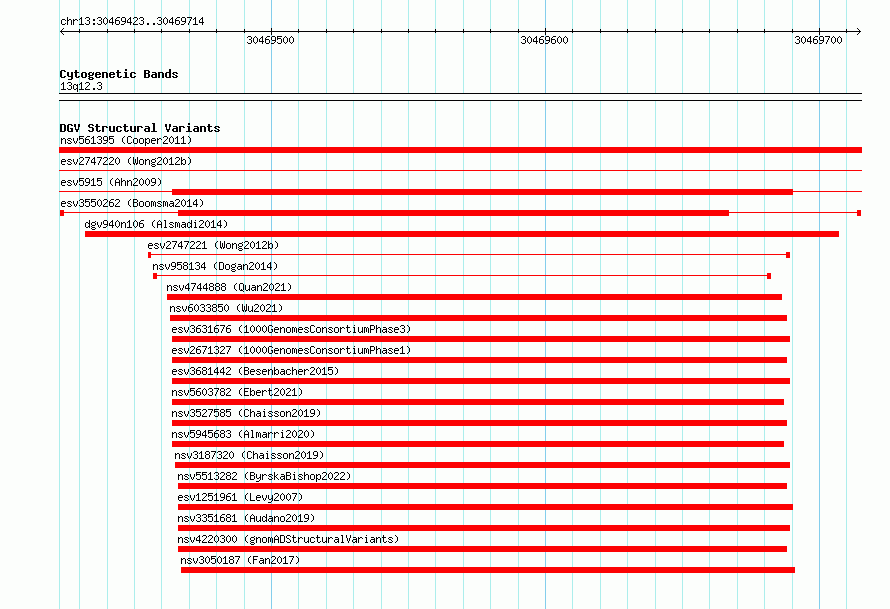Open nsv5513282 (ByrskaBishop2022) label
Viewport: 890px width, 609px height.
[x=265, y=476]
